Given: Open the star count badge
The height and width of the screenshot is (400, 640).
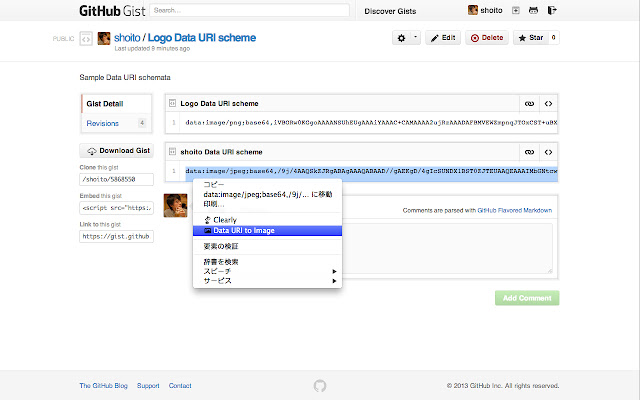Looking at the screenshot, I should pos(553,38).
